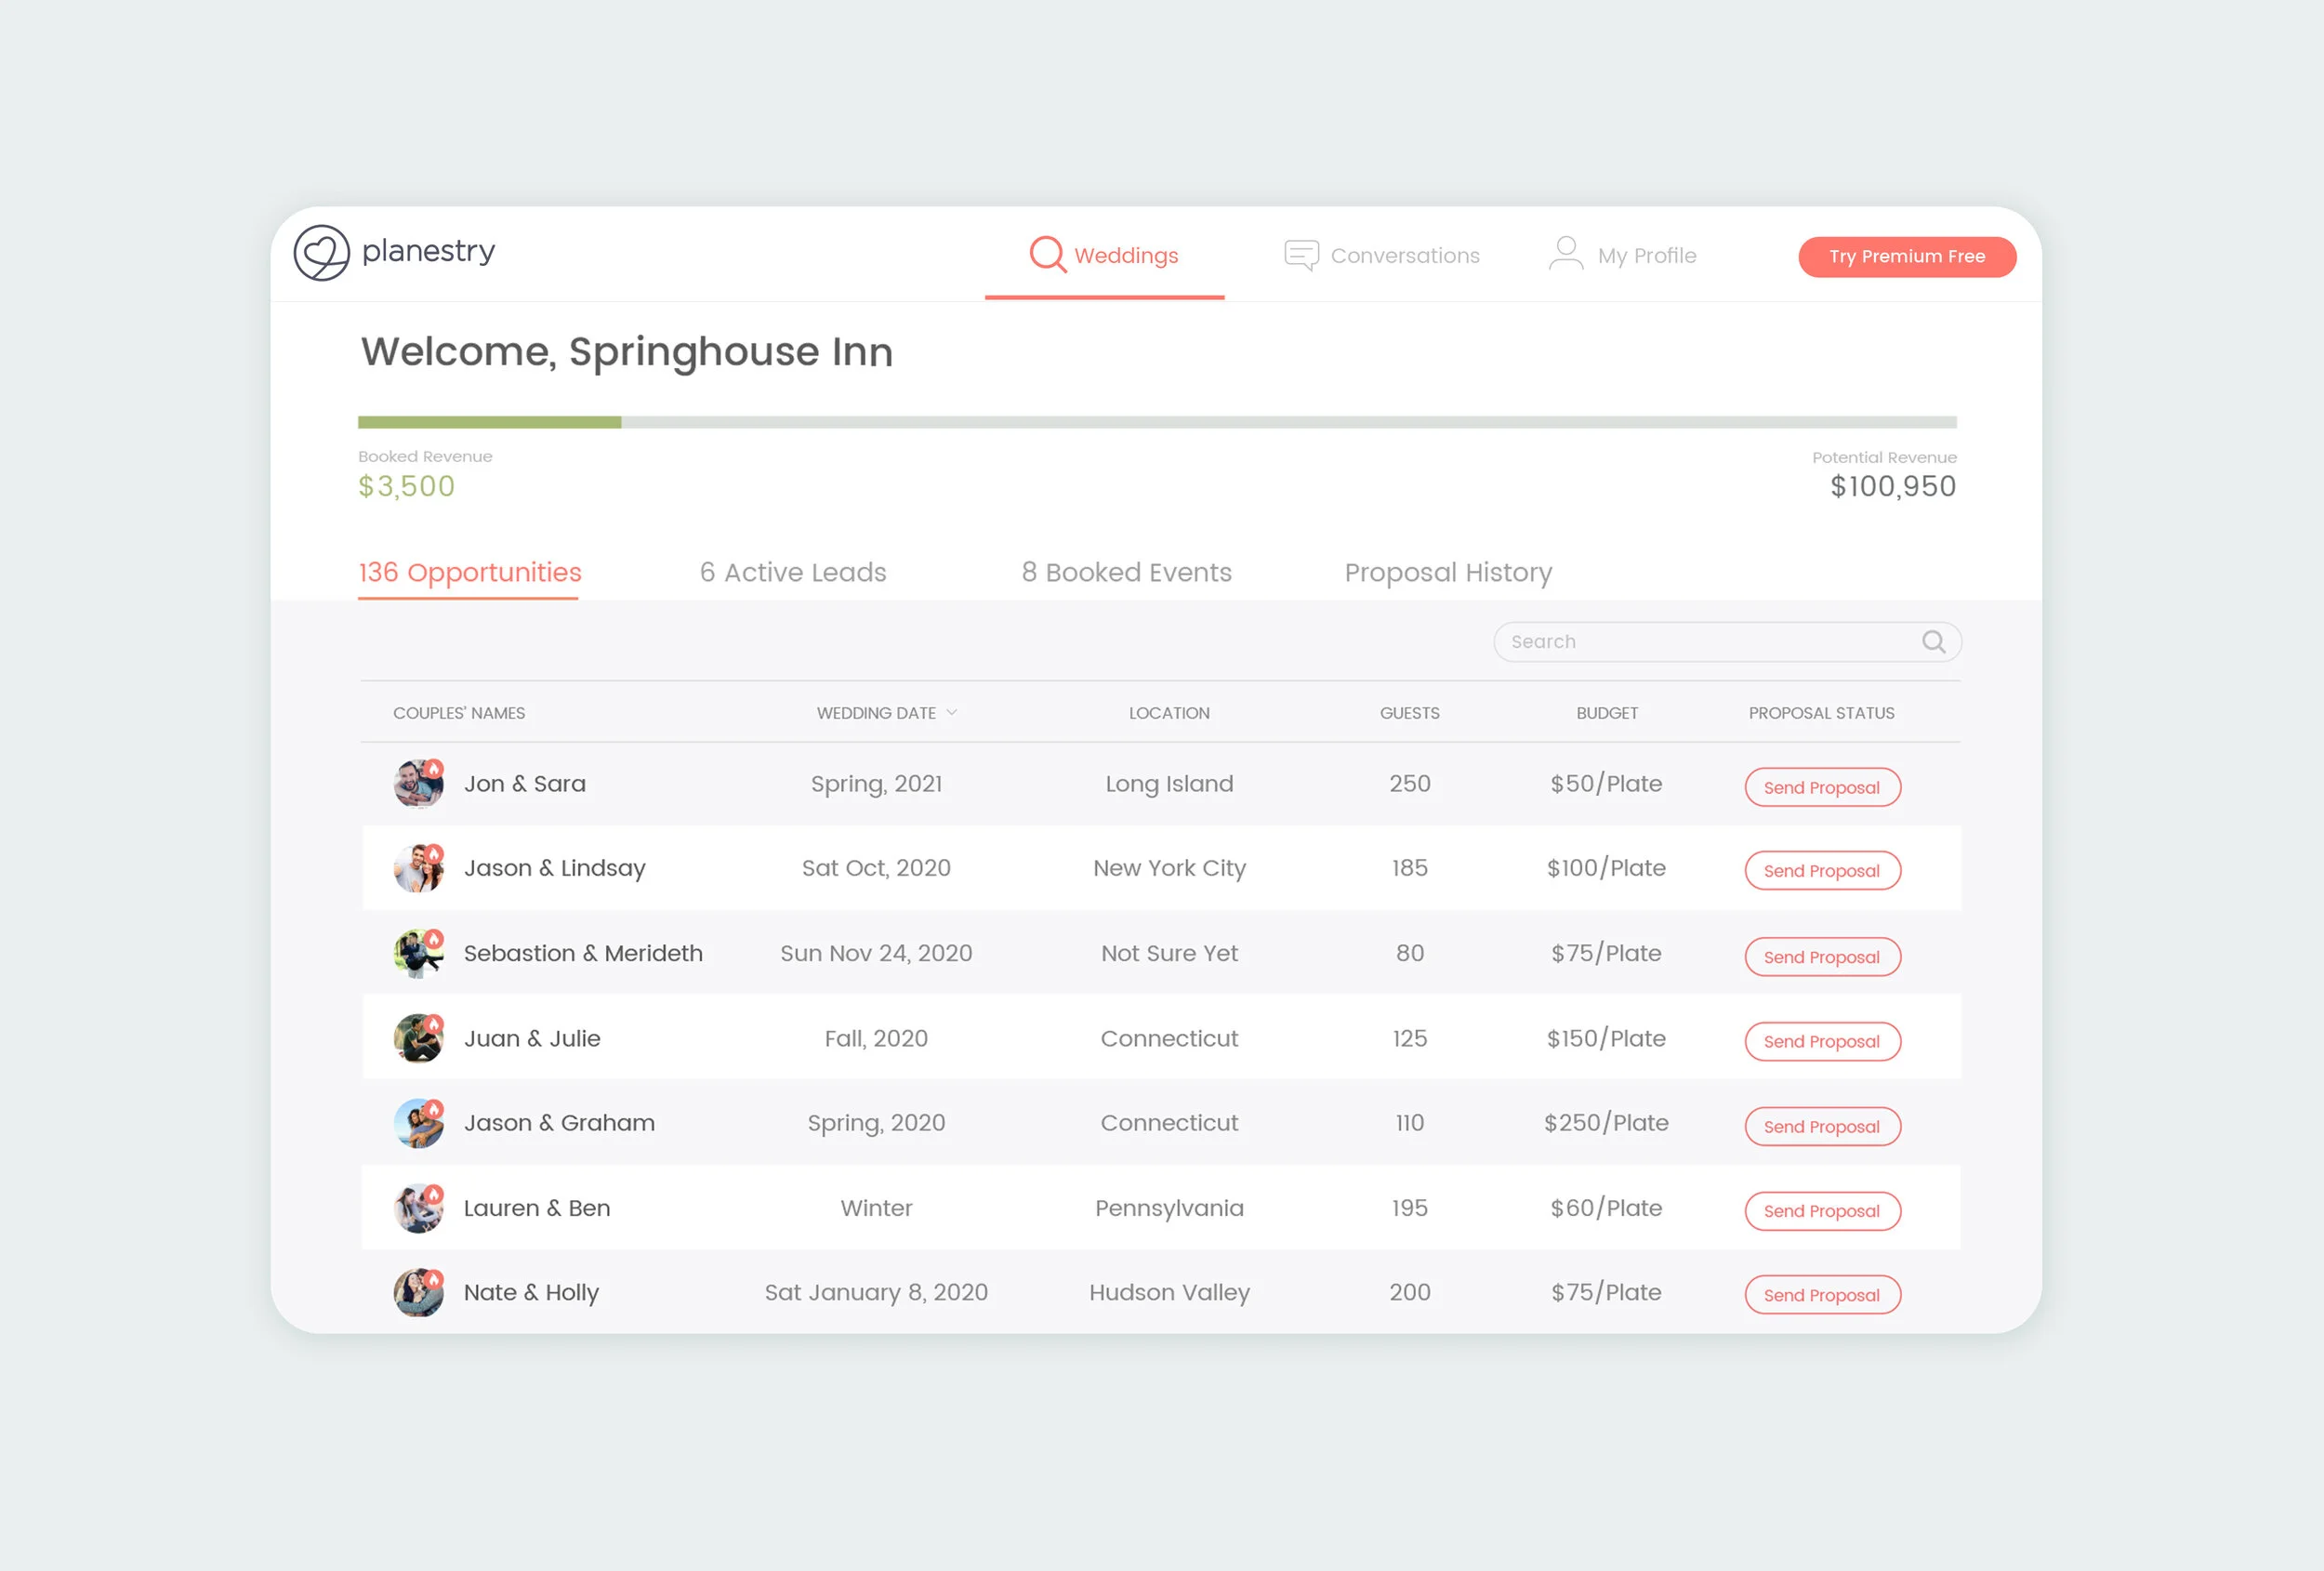2324x1571 pixels.
Task: Open the Proposal History tab
Action: coord(1448,573)
